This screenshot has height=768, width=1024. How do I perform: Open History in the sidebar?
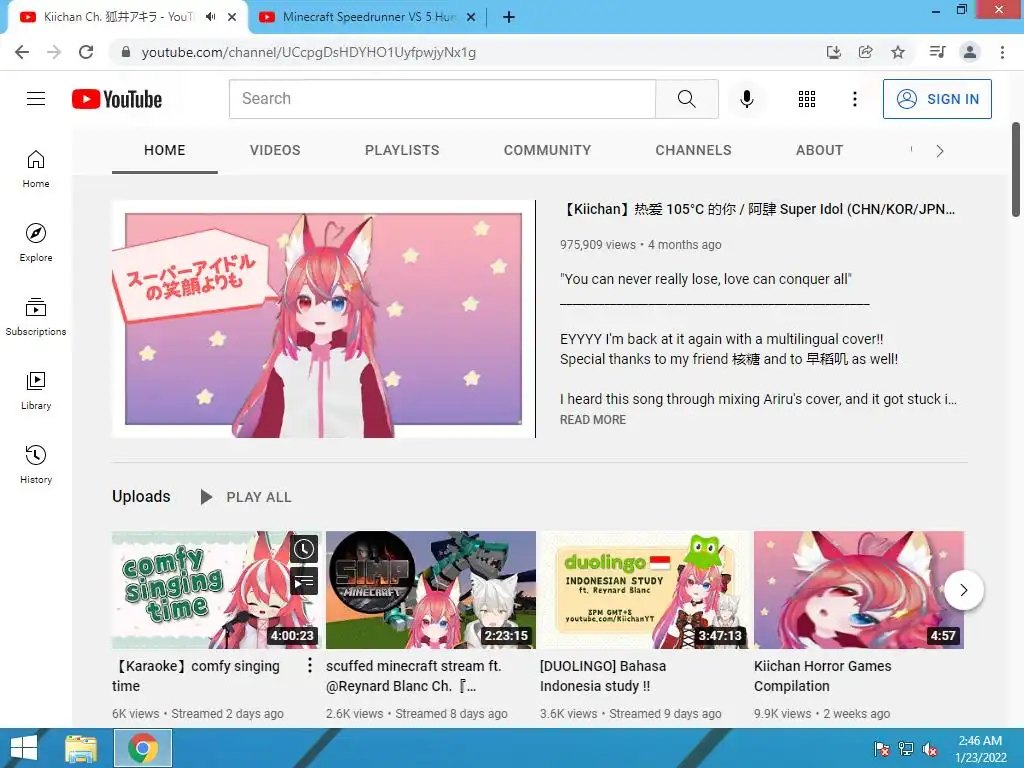point(36,464)
